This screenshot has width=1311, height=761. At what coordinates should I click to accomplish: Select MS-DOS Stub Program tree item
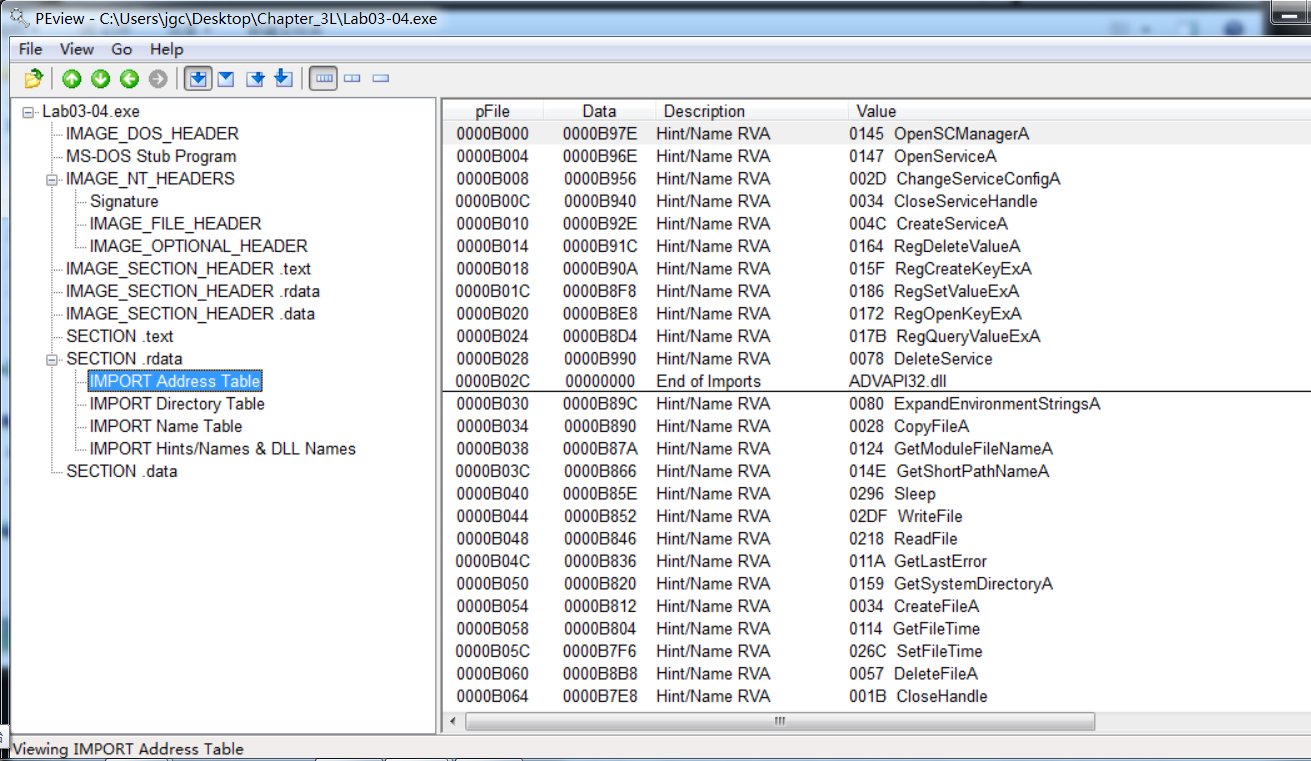[151, 157]
